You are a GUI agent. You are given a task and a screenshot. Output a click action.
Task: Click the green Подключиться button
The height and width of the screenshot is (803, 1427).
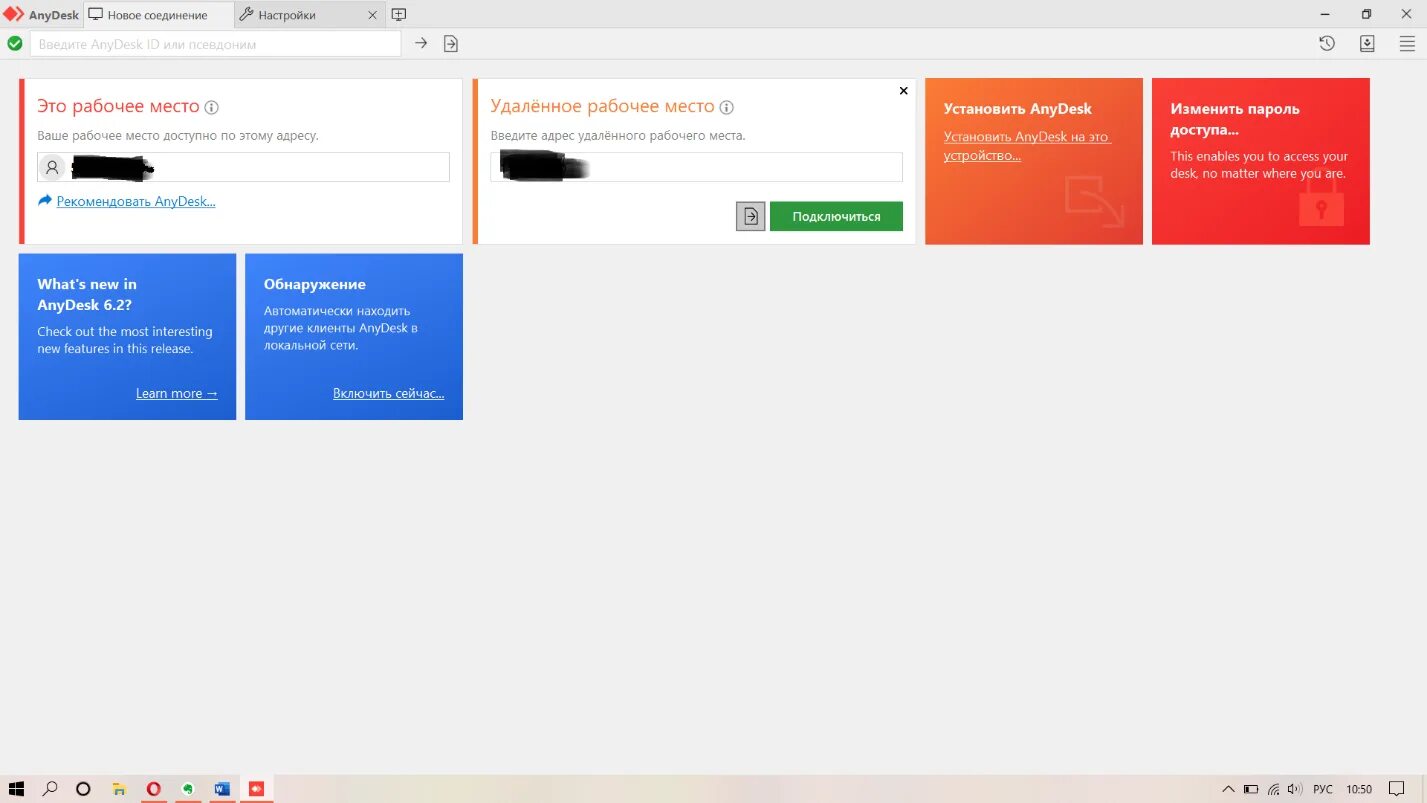coord(836,216)
